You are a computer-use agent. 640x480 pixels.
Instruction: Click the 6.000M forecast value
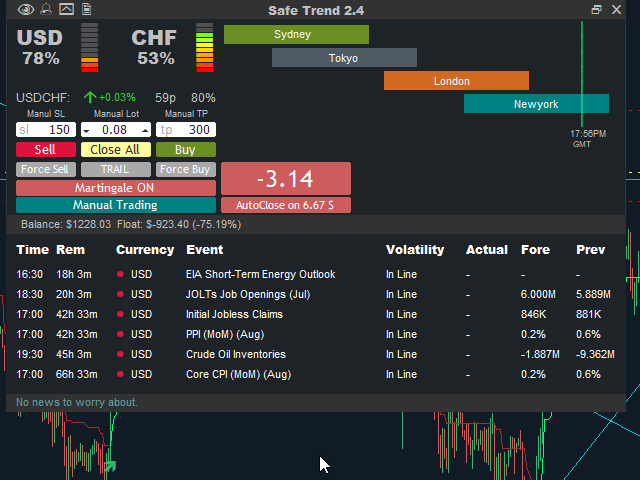click(x=538, y=294)
